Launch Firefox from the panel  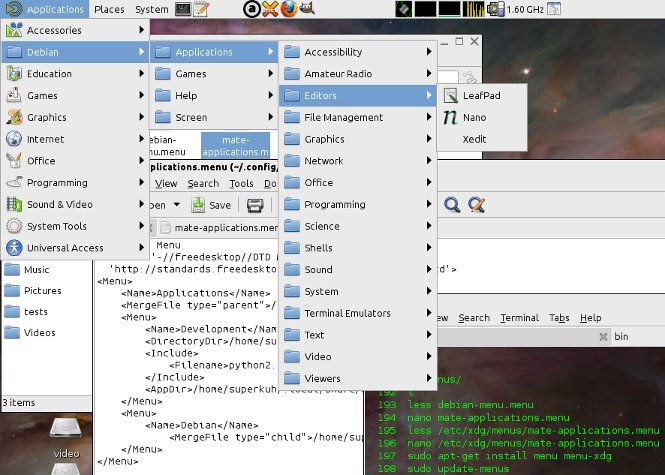[x=289, y=9]
